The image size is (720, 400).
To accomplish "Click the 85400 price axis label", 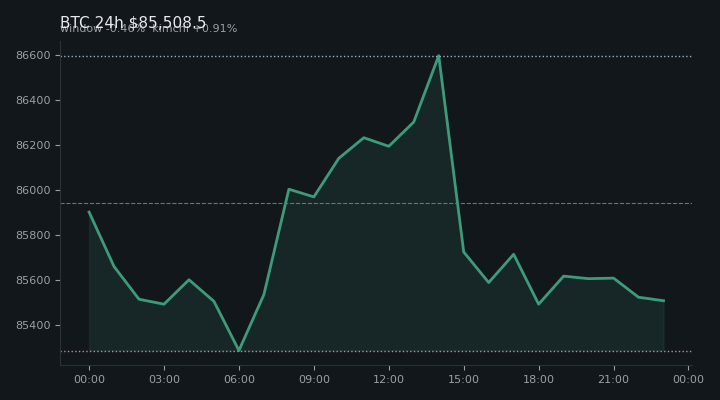I will click(33, 326).
